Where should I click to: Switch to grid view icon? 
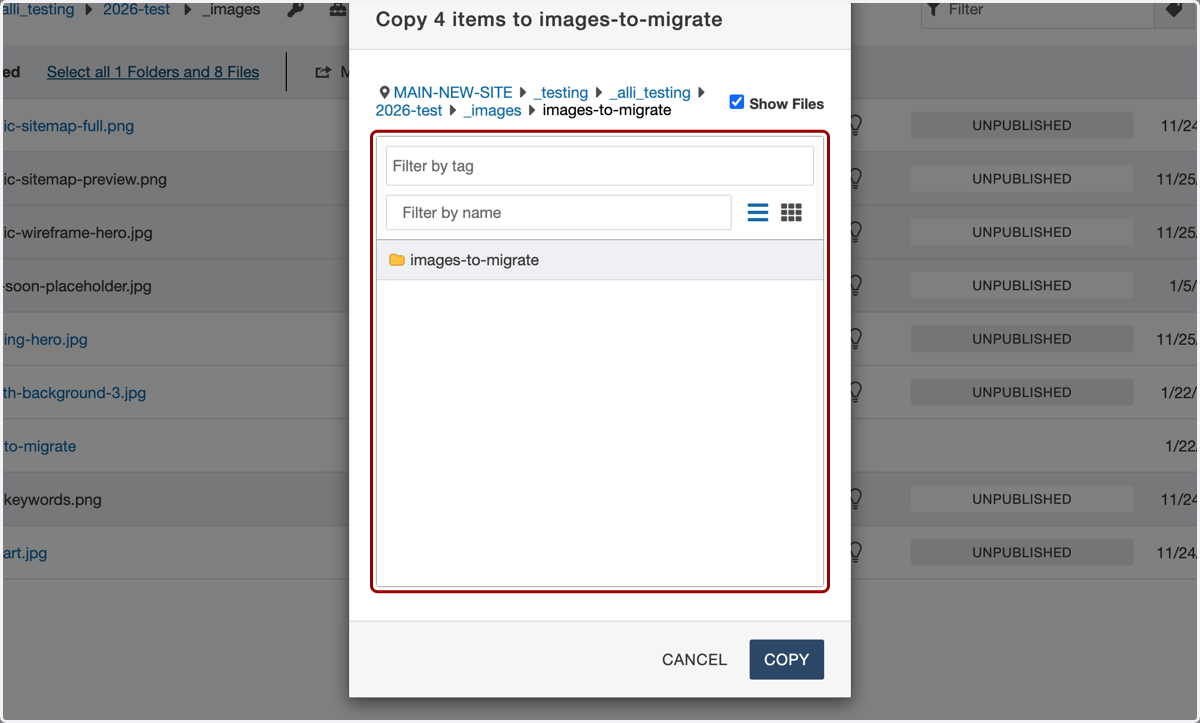791,212
